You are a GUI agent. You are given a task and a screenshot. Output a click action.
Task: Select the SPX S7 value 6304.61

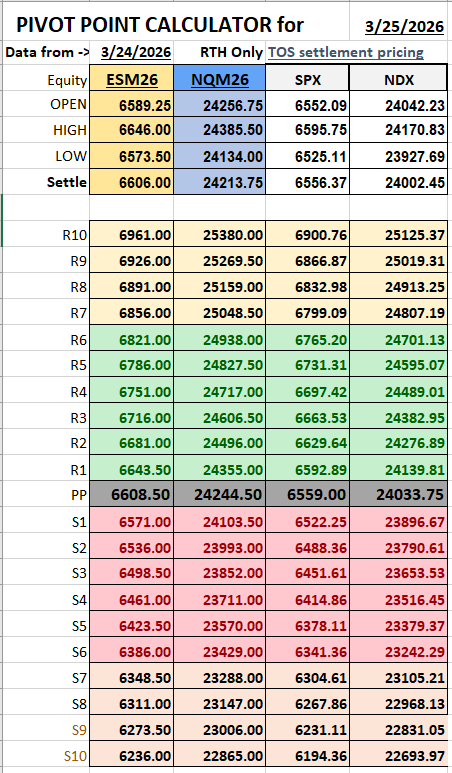[308, 677]
